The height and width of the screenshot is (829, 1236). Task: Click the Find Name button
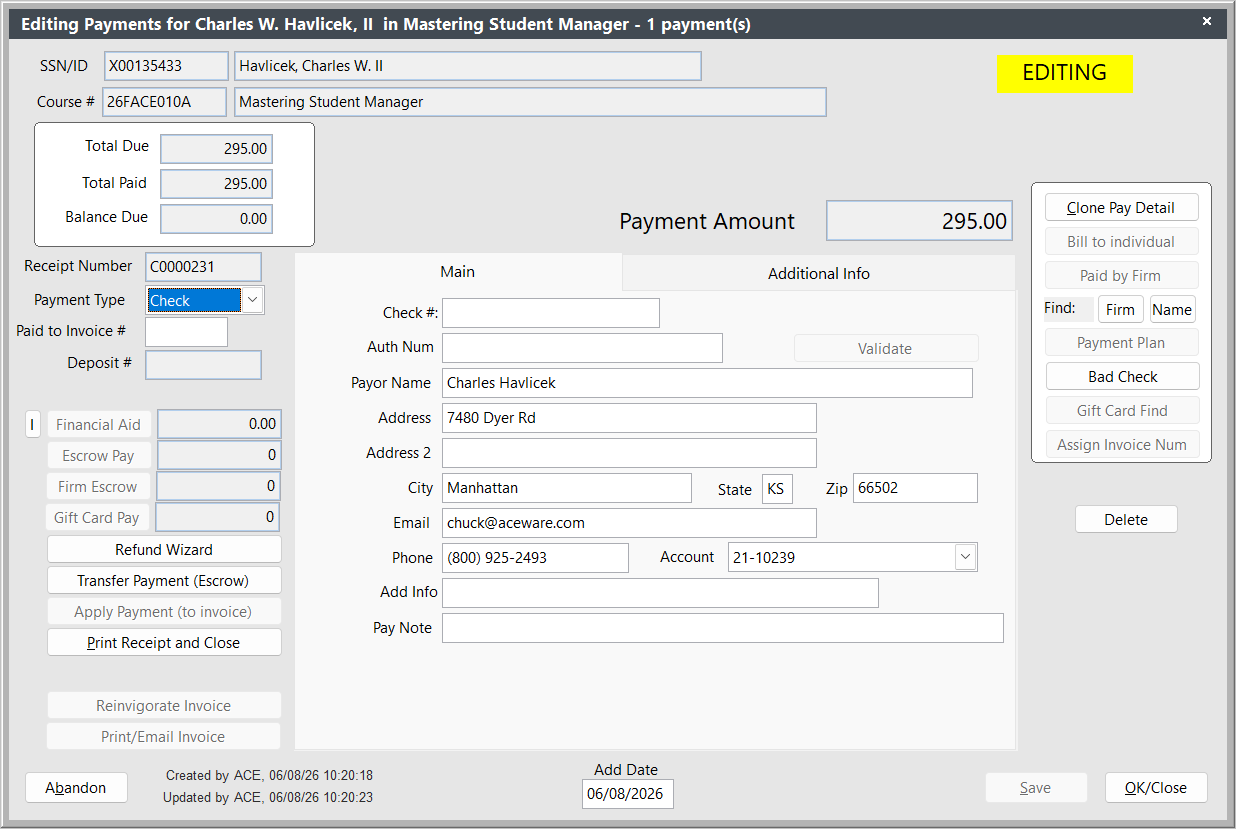point(1172,310)
